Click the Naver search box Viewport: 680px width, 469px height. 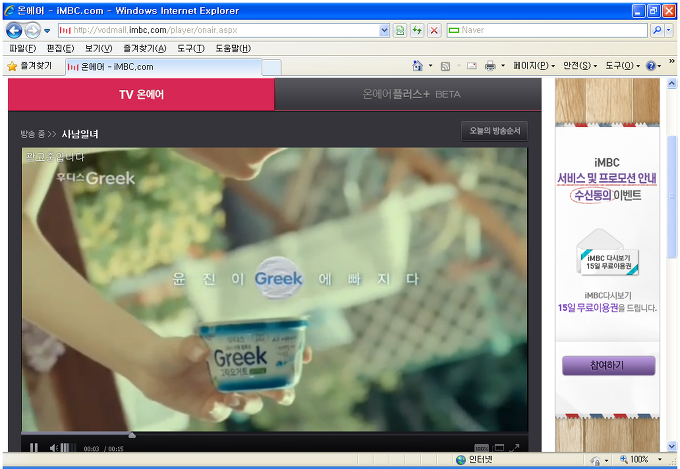click(x=547, y=30)
